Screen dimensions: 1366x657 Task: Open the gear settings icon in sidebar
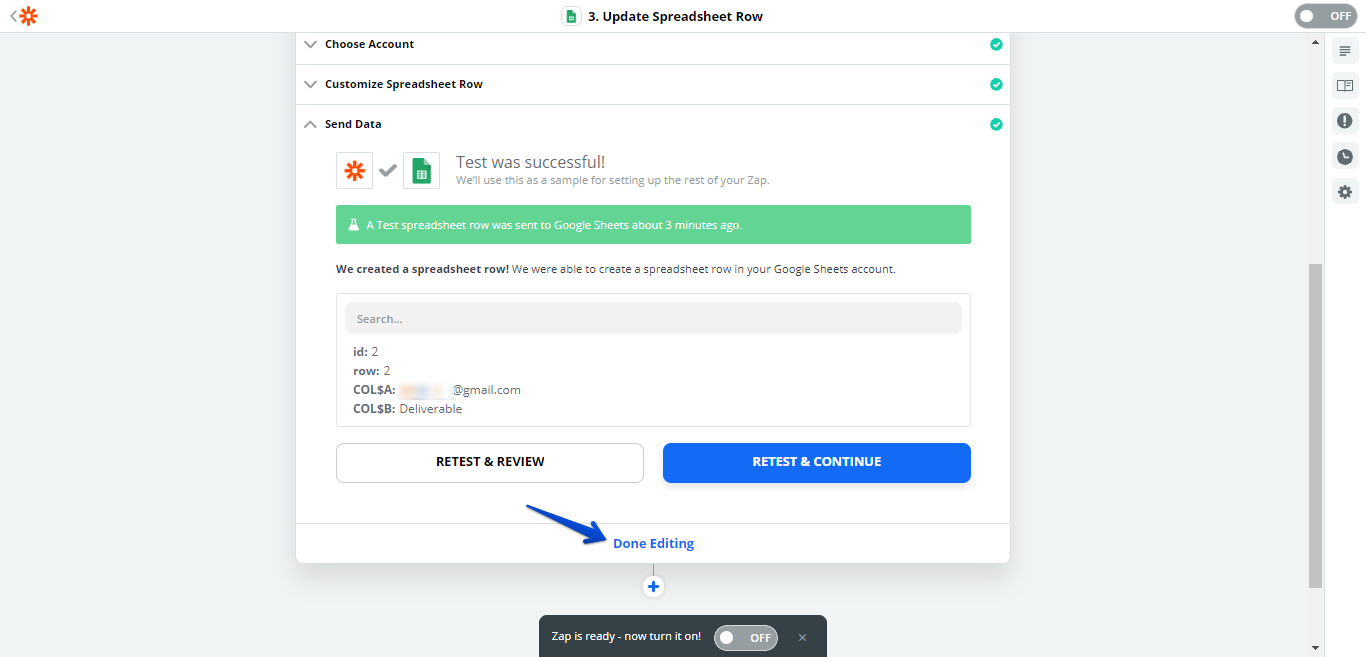(x=1345, y=191)
